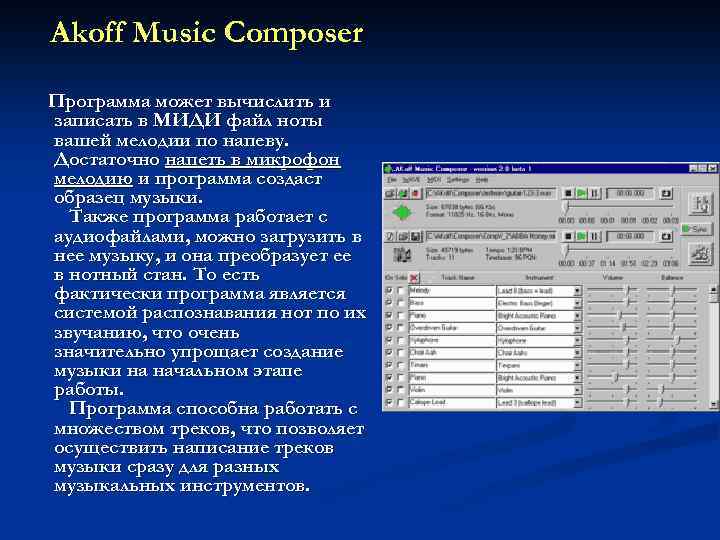The height and width of the screenshot is (540, 720).
Task: Open the Calliope Lead instrument dropdown
Action: click(x=578, y=402)
